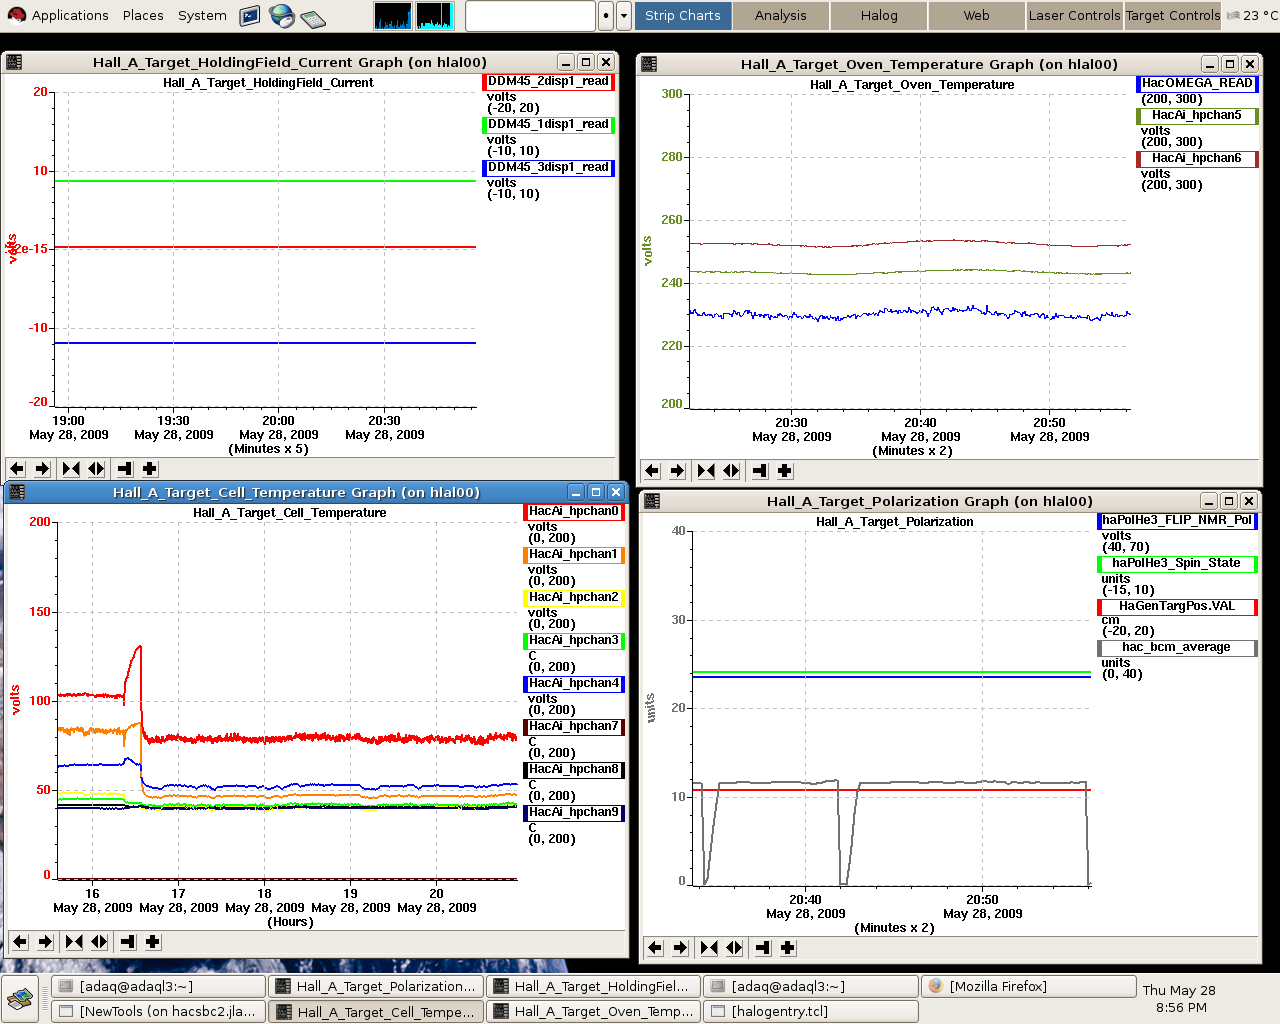Click auto-scale icon in Oven Temperature graph
This screenshot has width=1280, height=1024.
coord(760,471)
